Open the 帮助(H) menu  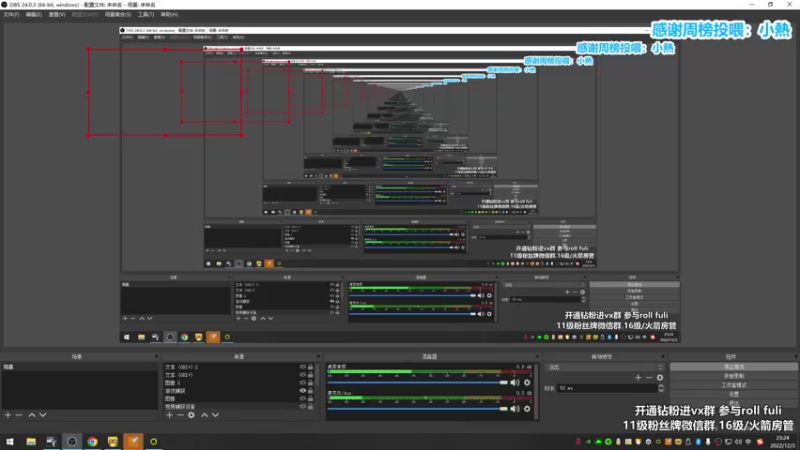tap(169, 14)
